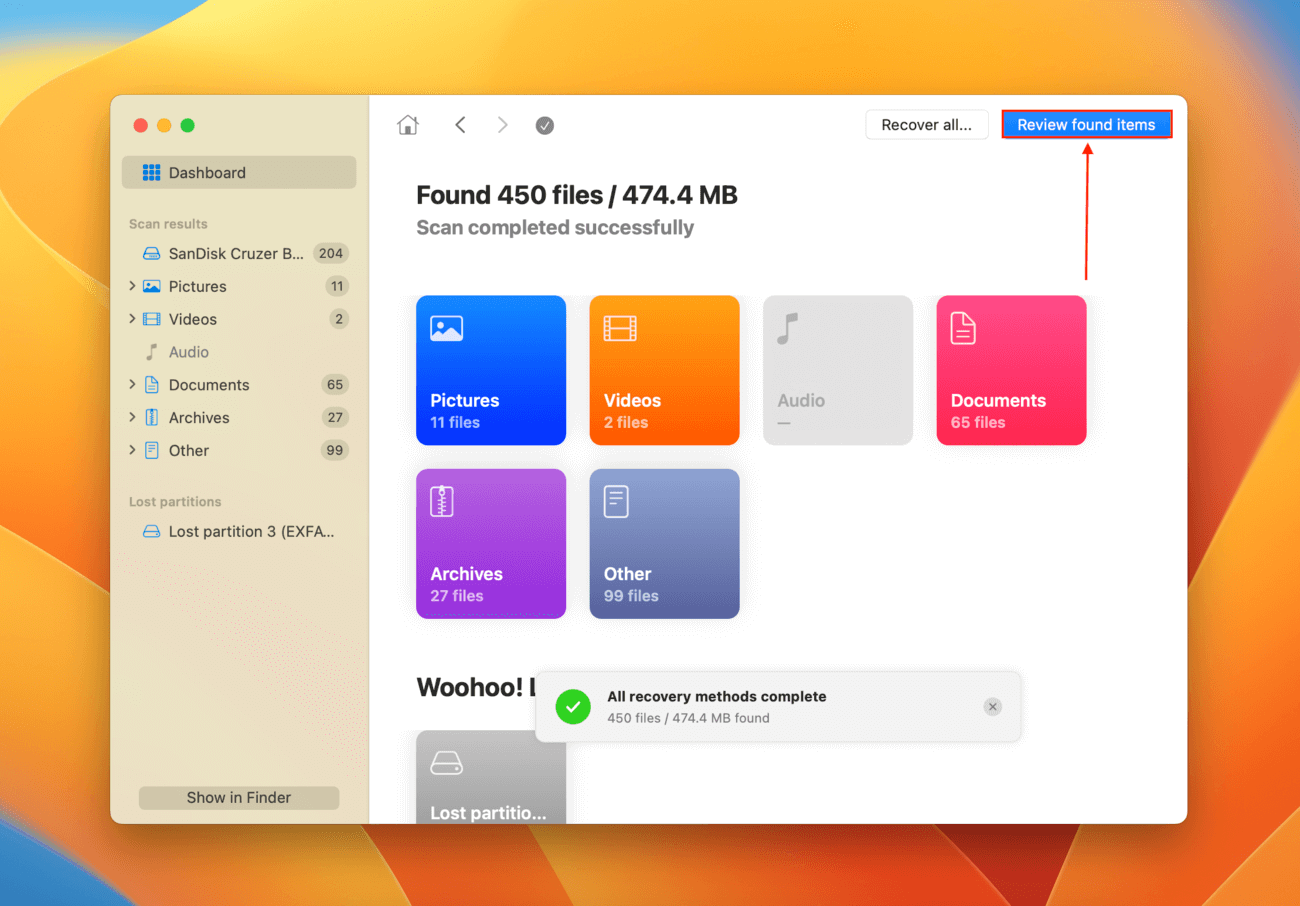Click the green fullscreen window button
1300x906 pixels.
pyautogui.click(x=187, y=125)
